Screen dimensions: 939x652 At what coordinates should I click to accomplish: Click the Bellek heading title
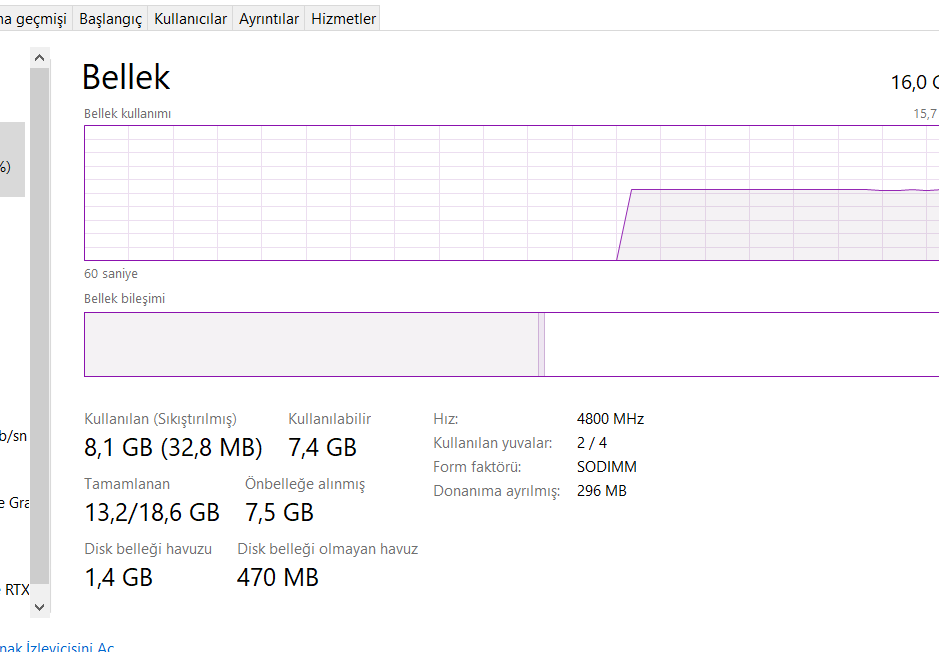click(126, 77)
